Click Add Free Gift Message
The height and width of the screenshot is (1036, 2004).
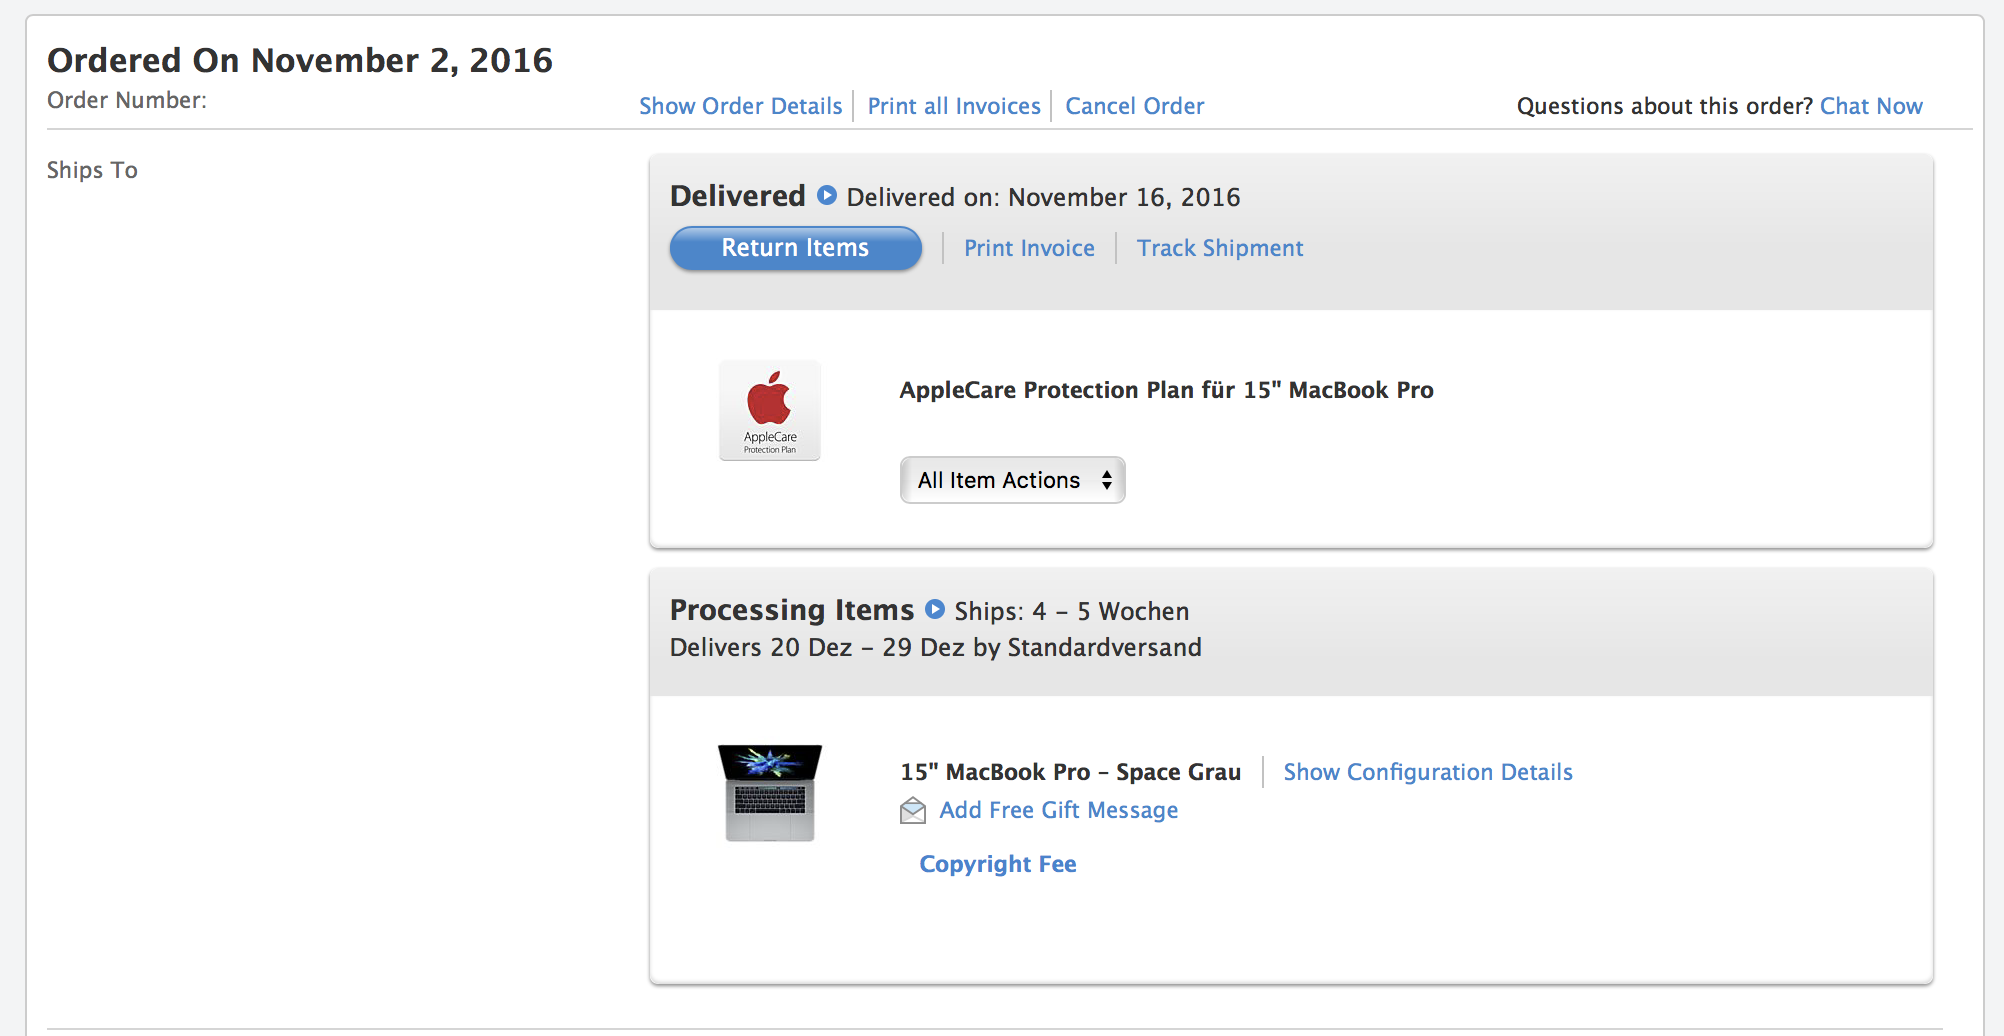click(1059, 810)
